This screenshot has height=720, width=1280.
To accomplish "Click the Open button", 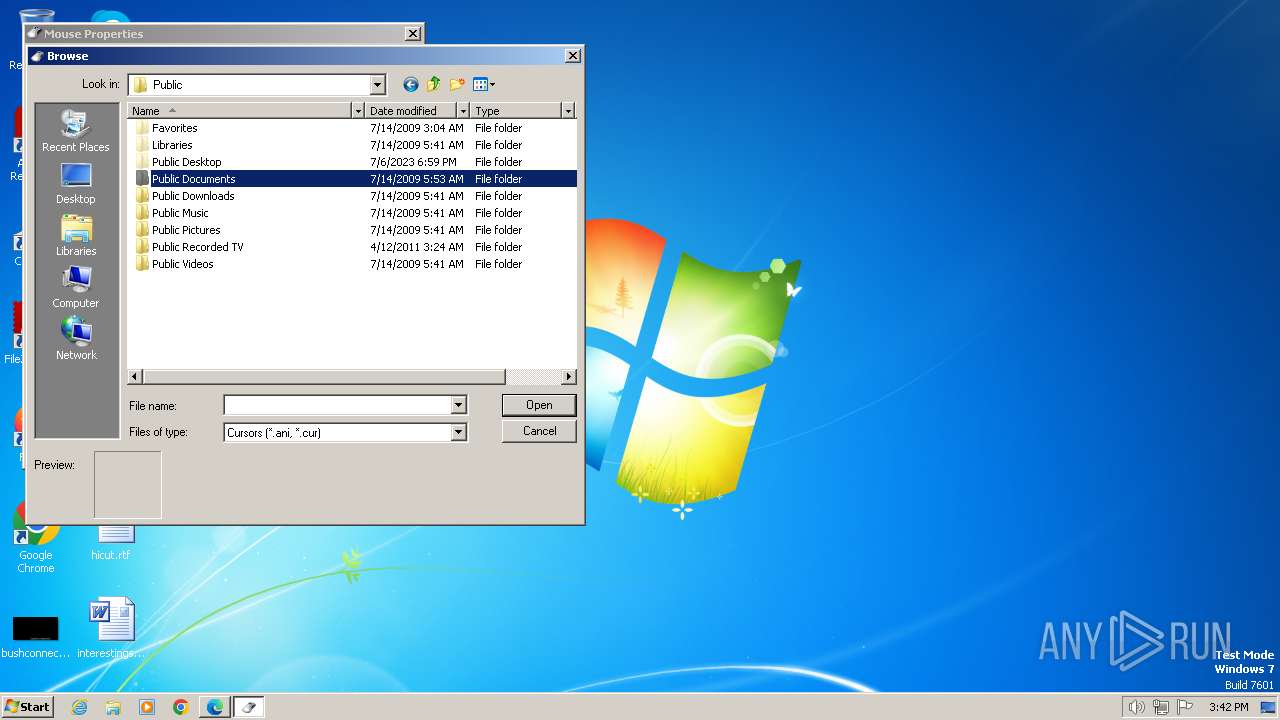I will click(539, 405).
